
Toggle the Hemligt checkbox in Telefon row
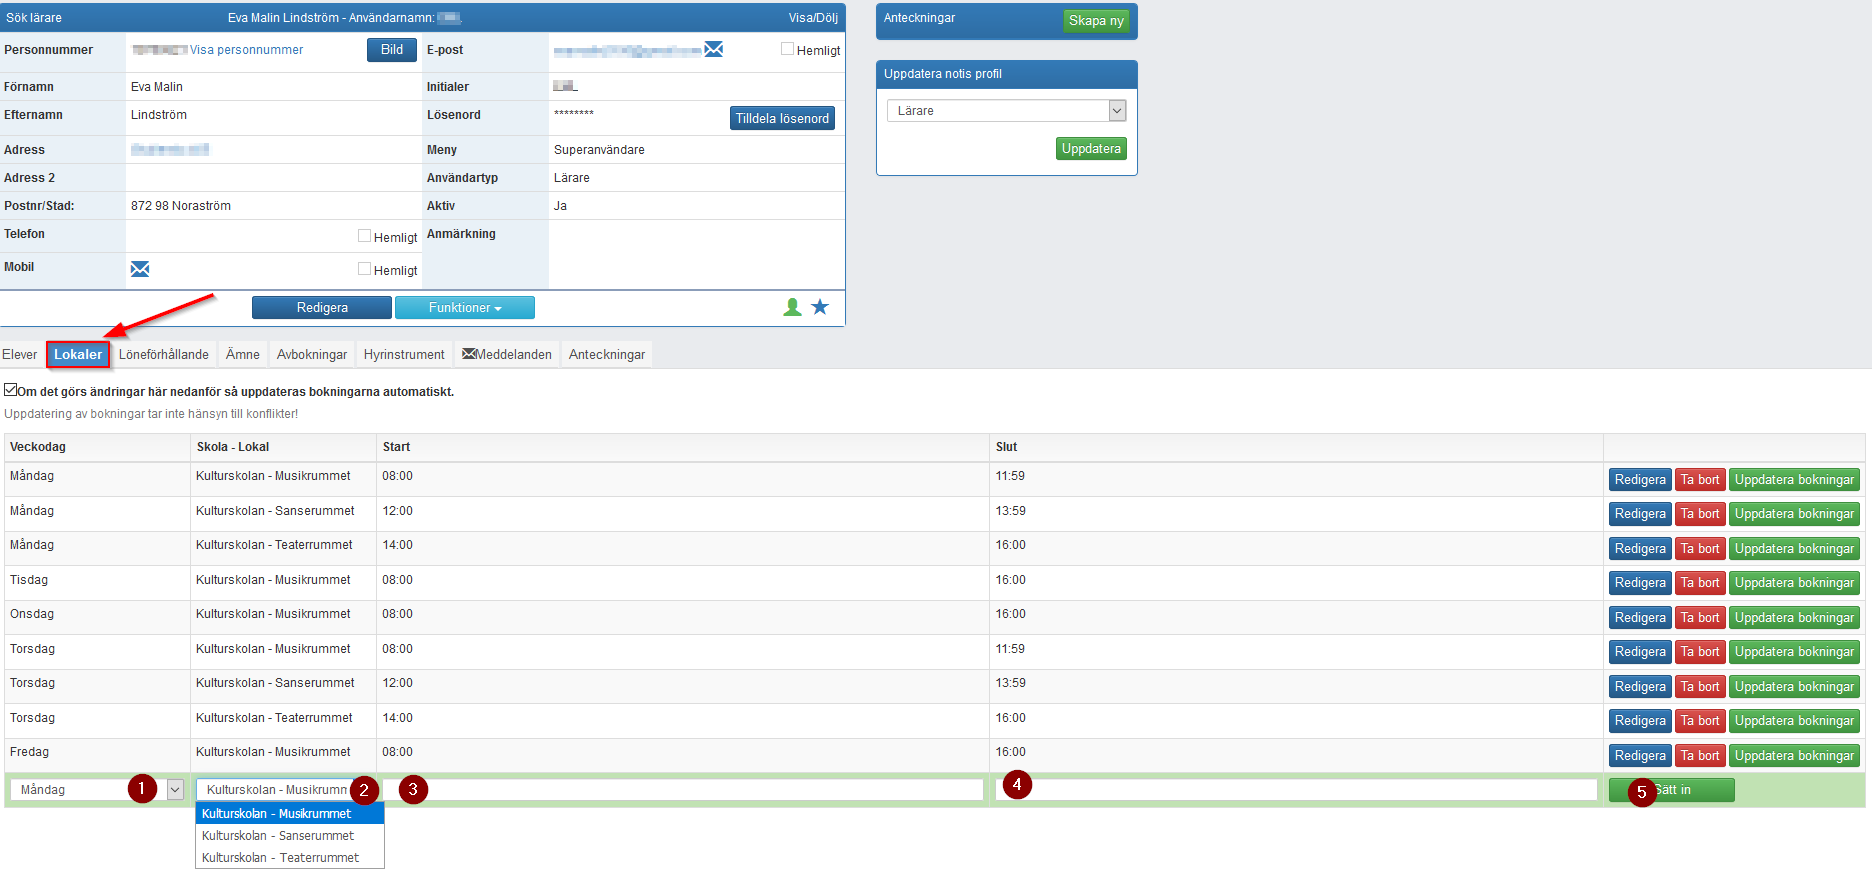(x=364, y=236)
